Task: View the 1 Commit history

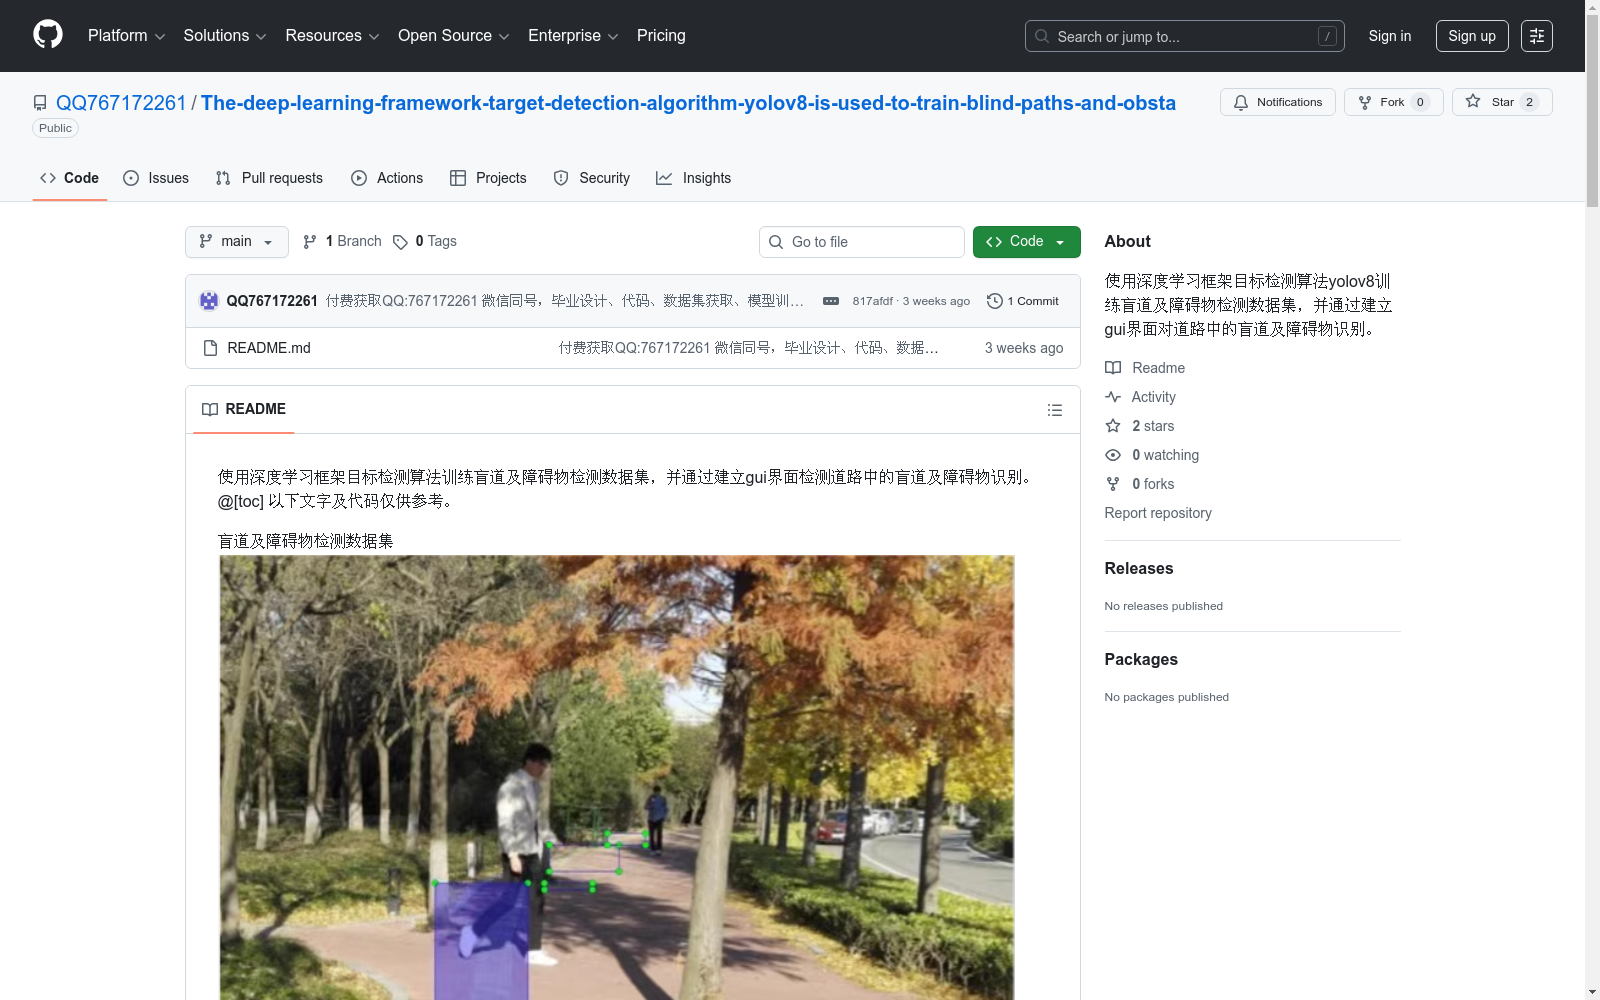Action: pyautogui.click(x=1023, y=301)
